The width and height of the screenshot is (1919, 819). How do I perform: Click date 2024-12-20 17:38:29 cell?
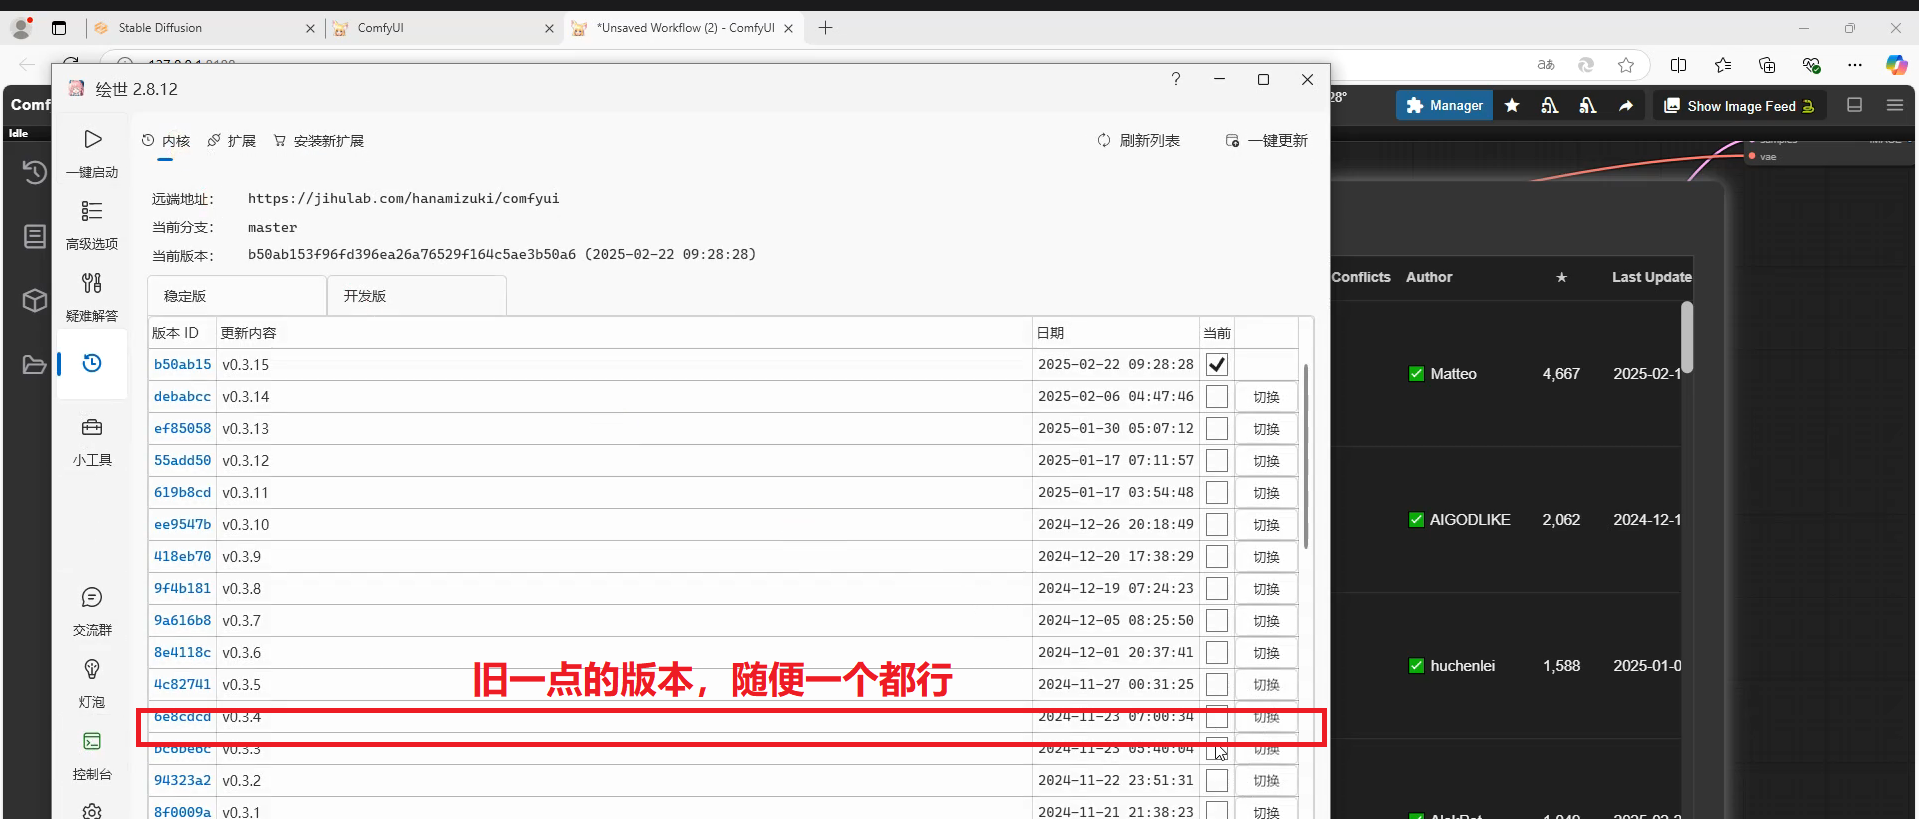click(x=1116, y=557)
